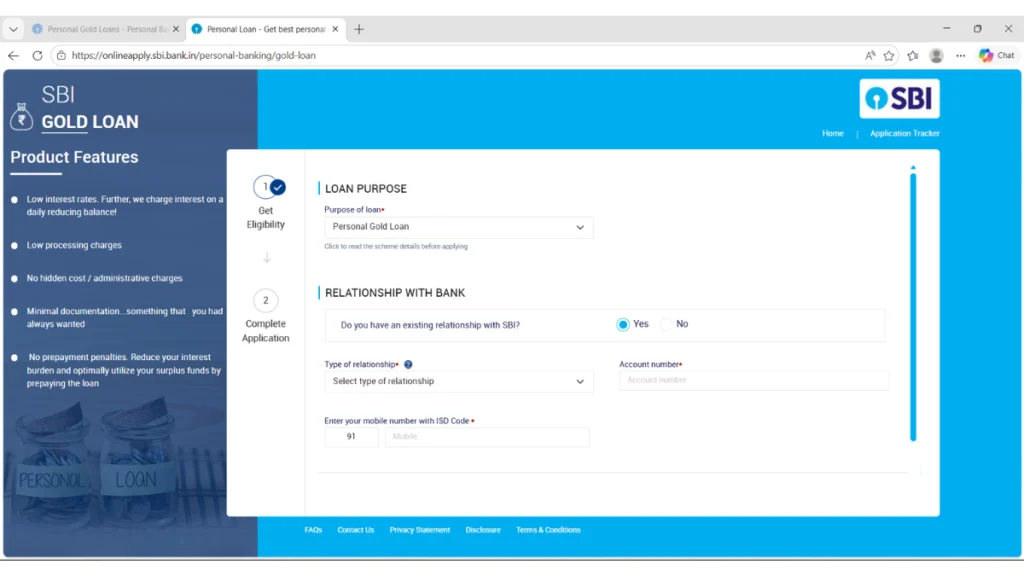The width and height of the screenshot is (1024, 576).
Task: Open Select type of relationship dropdown
Action: [458, 381]
